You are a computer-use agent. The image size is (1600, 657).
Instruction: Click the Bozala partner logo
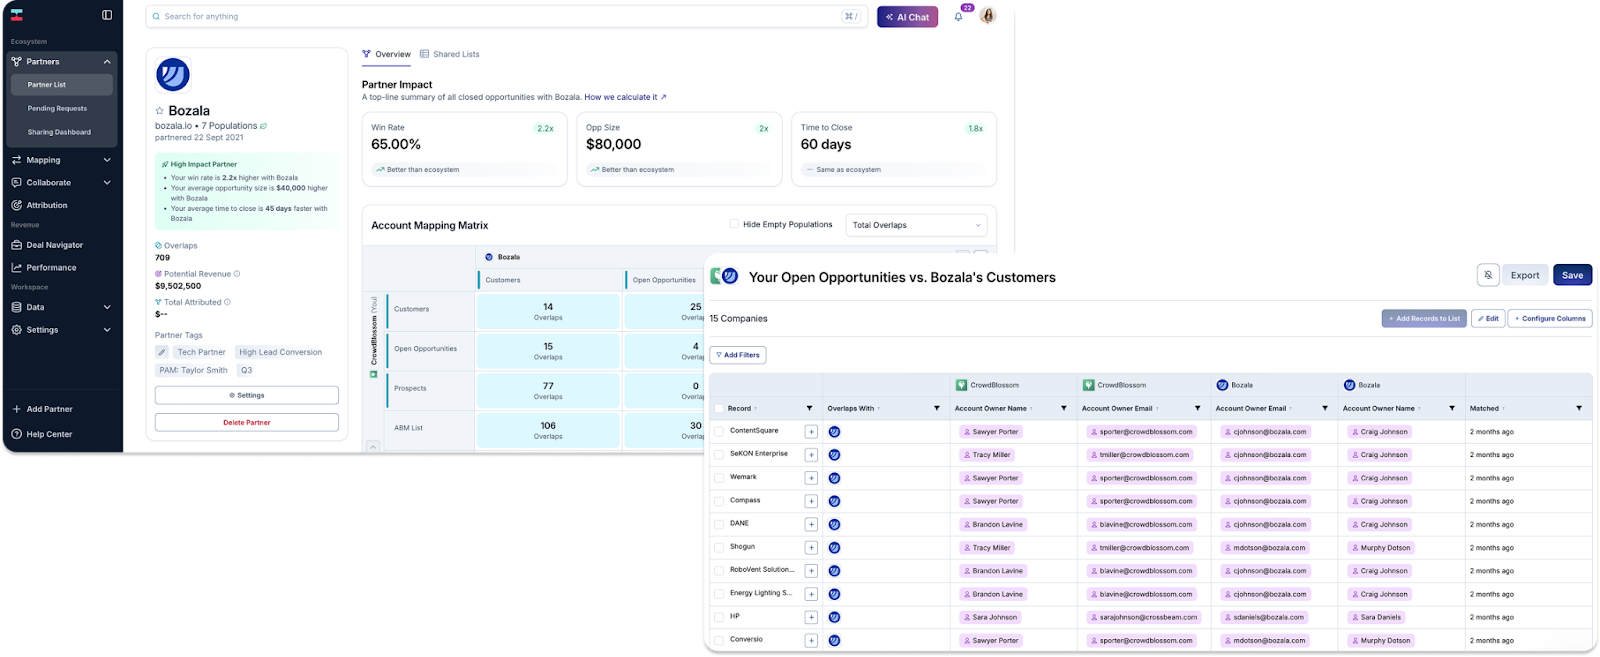173,75
